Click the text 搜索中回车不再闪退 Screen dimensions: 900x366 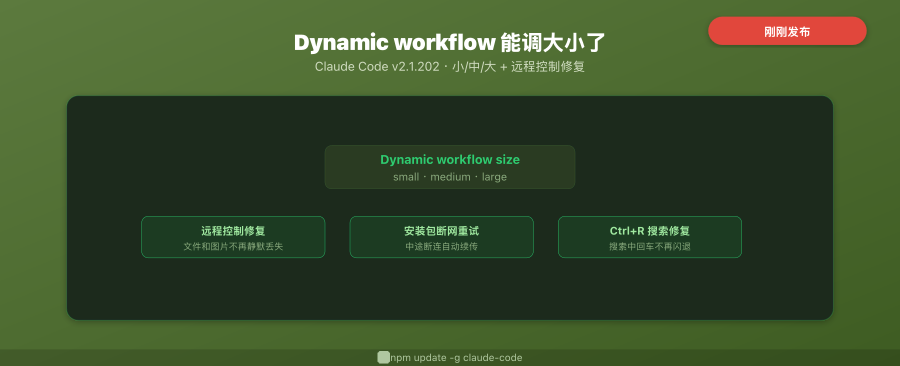(x=650, y=247)
